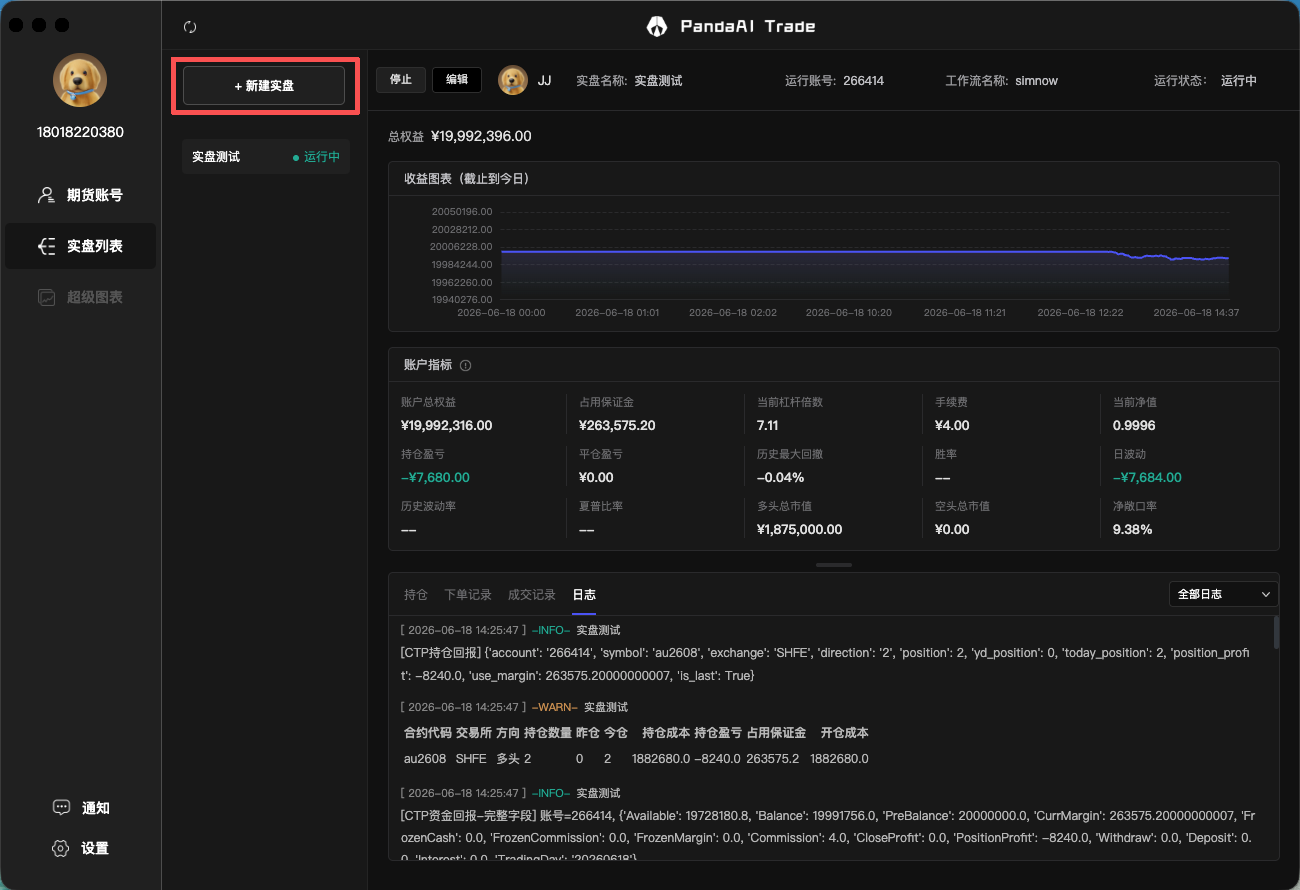Click 手续费 value ¥4.00

click(x=952, y=425)
